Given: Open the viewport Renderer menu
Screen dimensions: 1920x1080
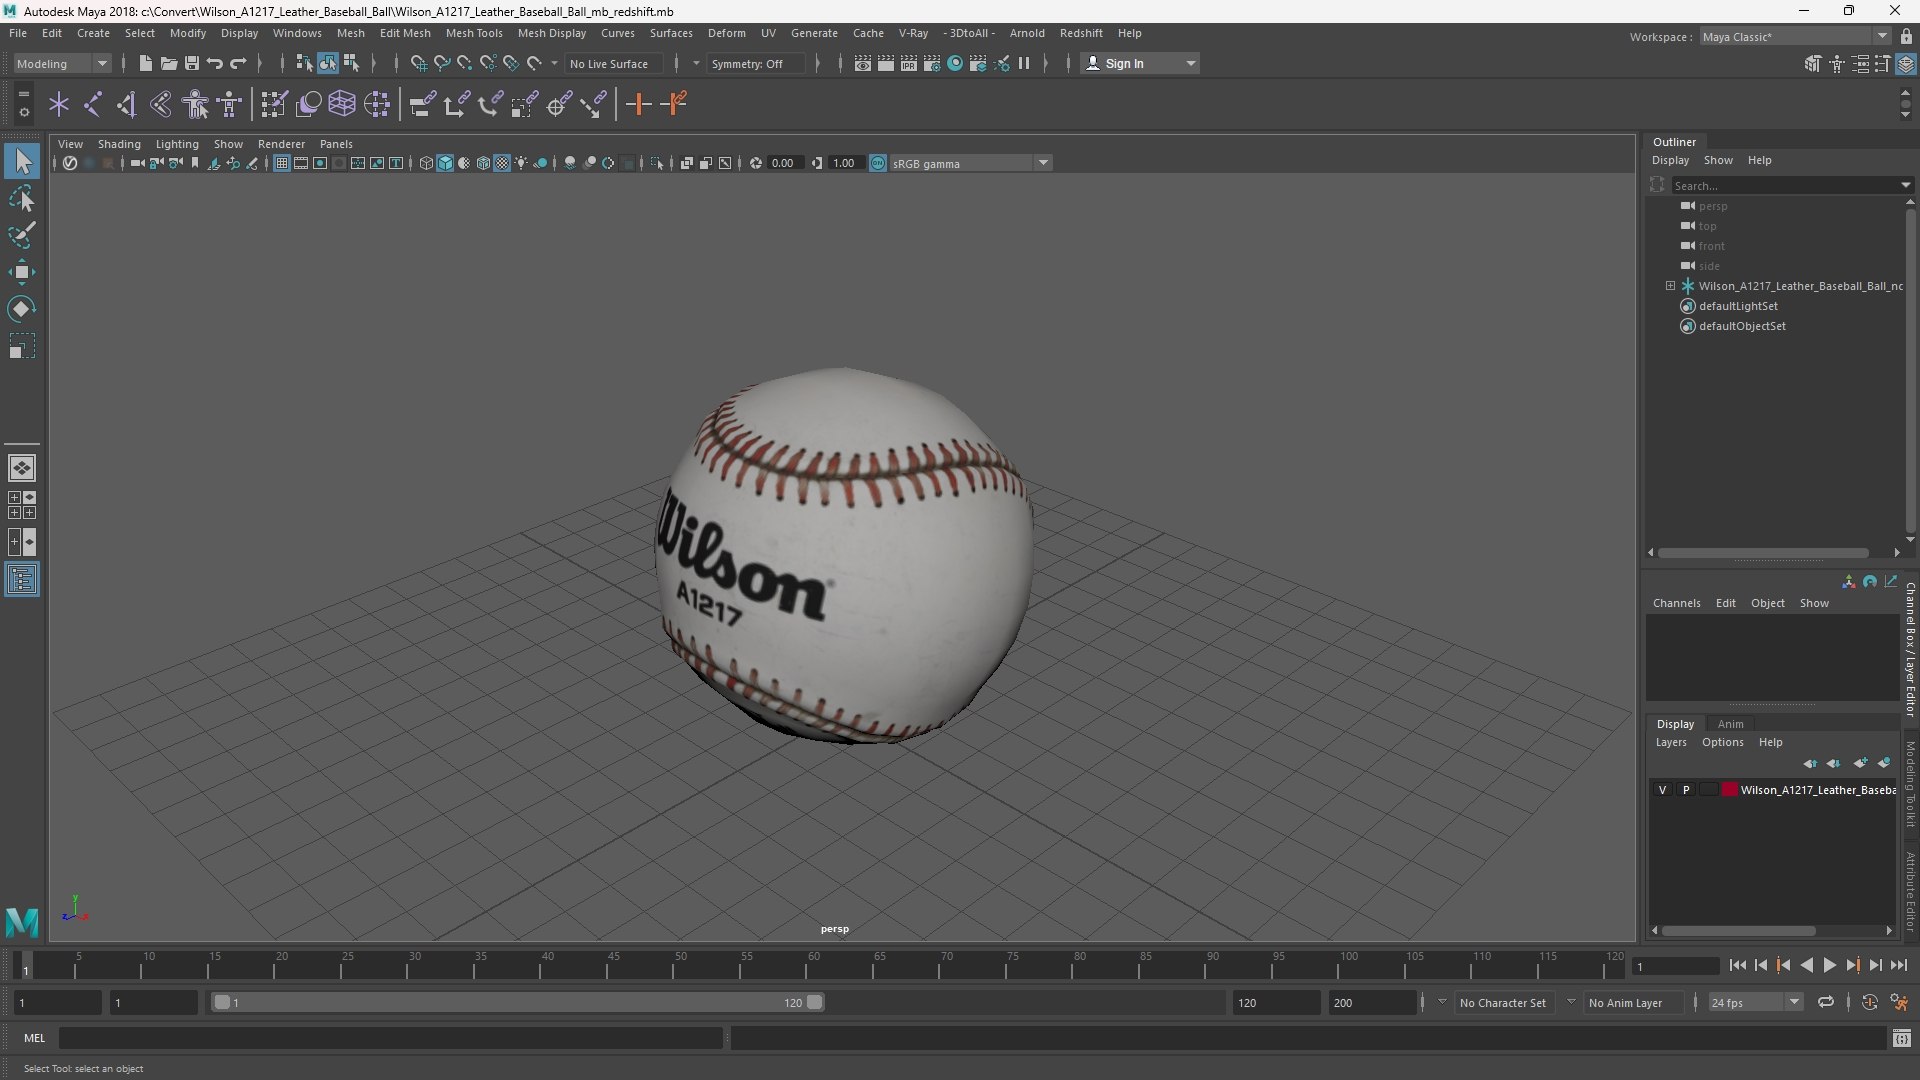Looking at the screenshot, I should [281, 144].
